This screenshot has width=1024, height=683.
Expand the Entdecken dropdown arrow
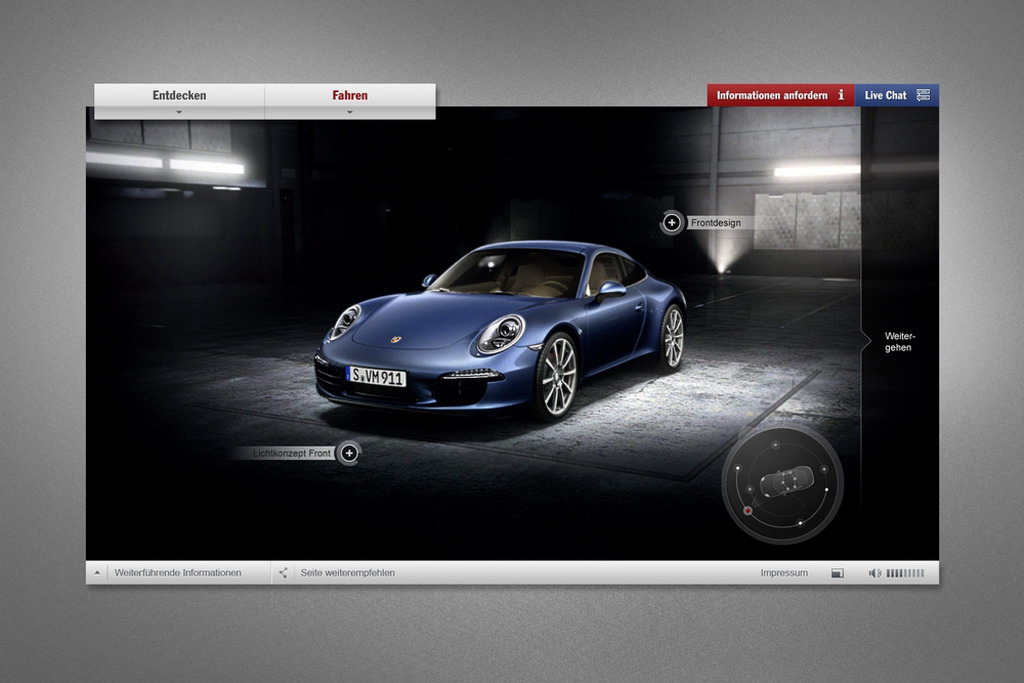pos(179,112)
